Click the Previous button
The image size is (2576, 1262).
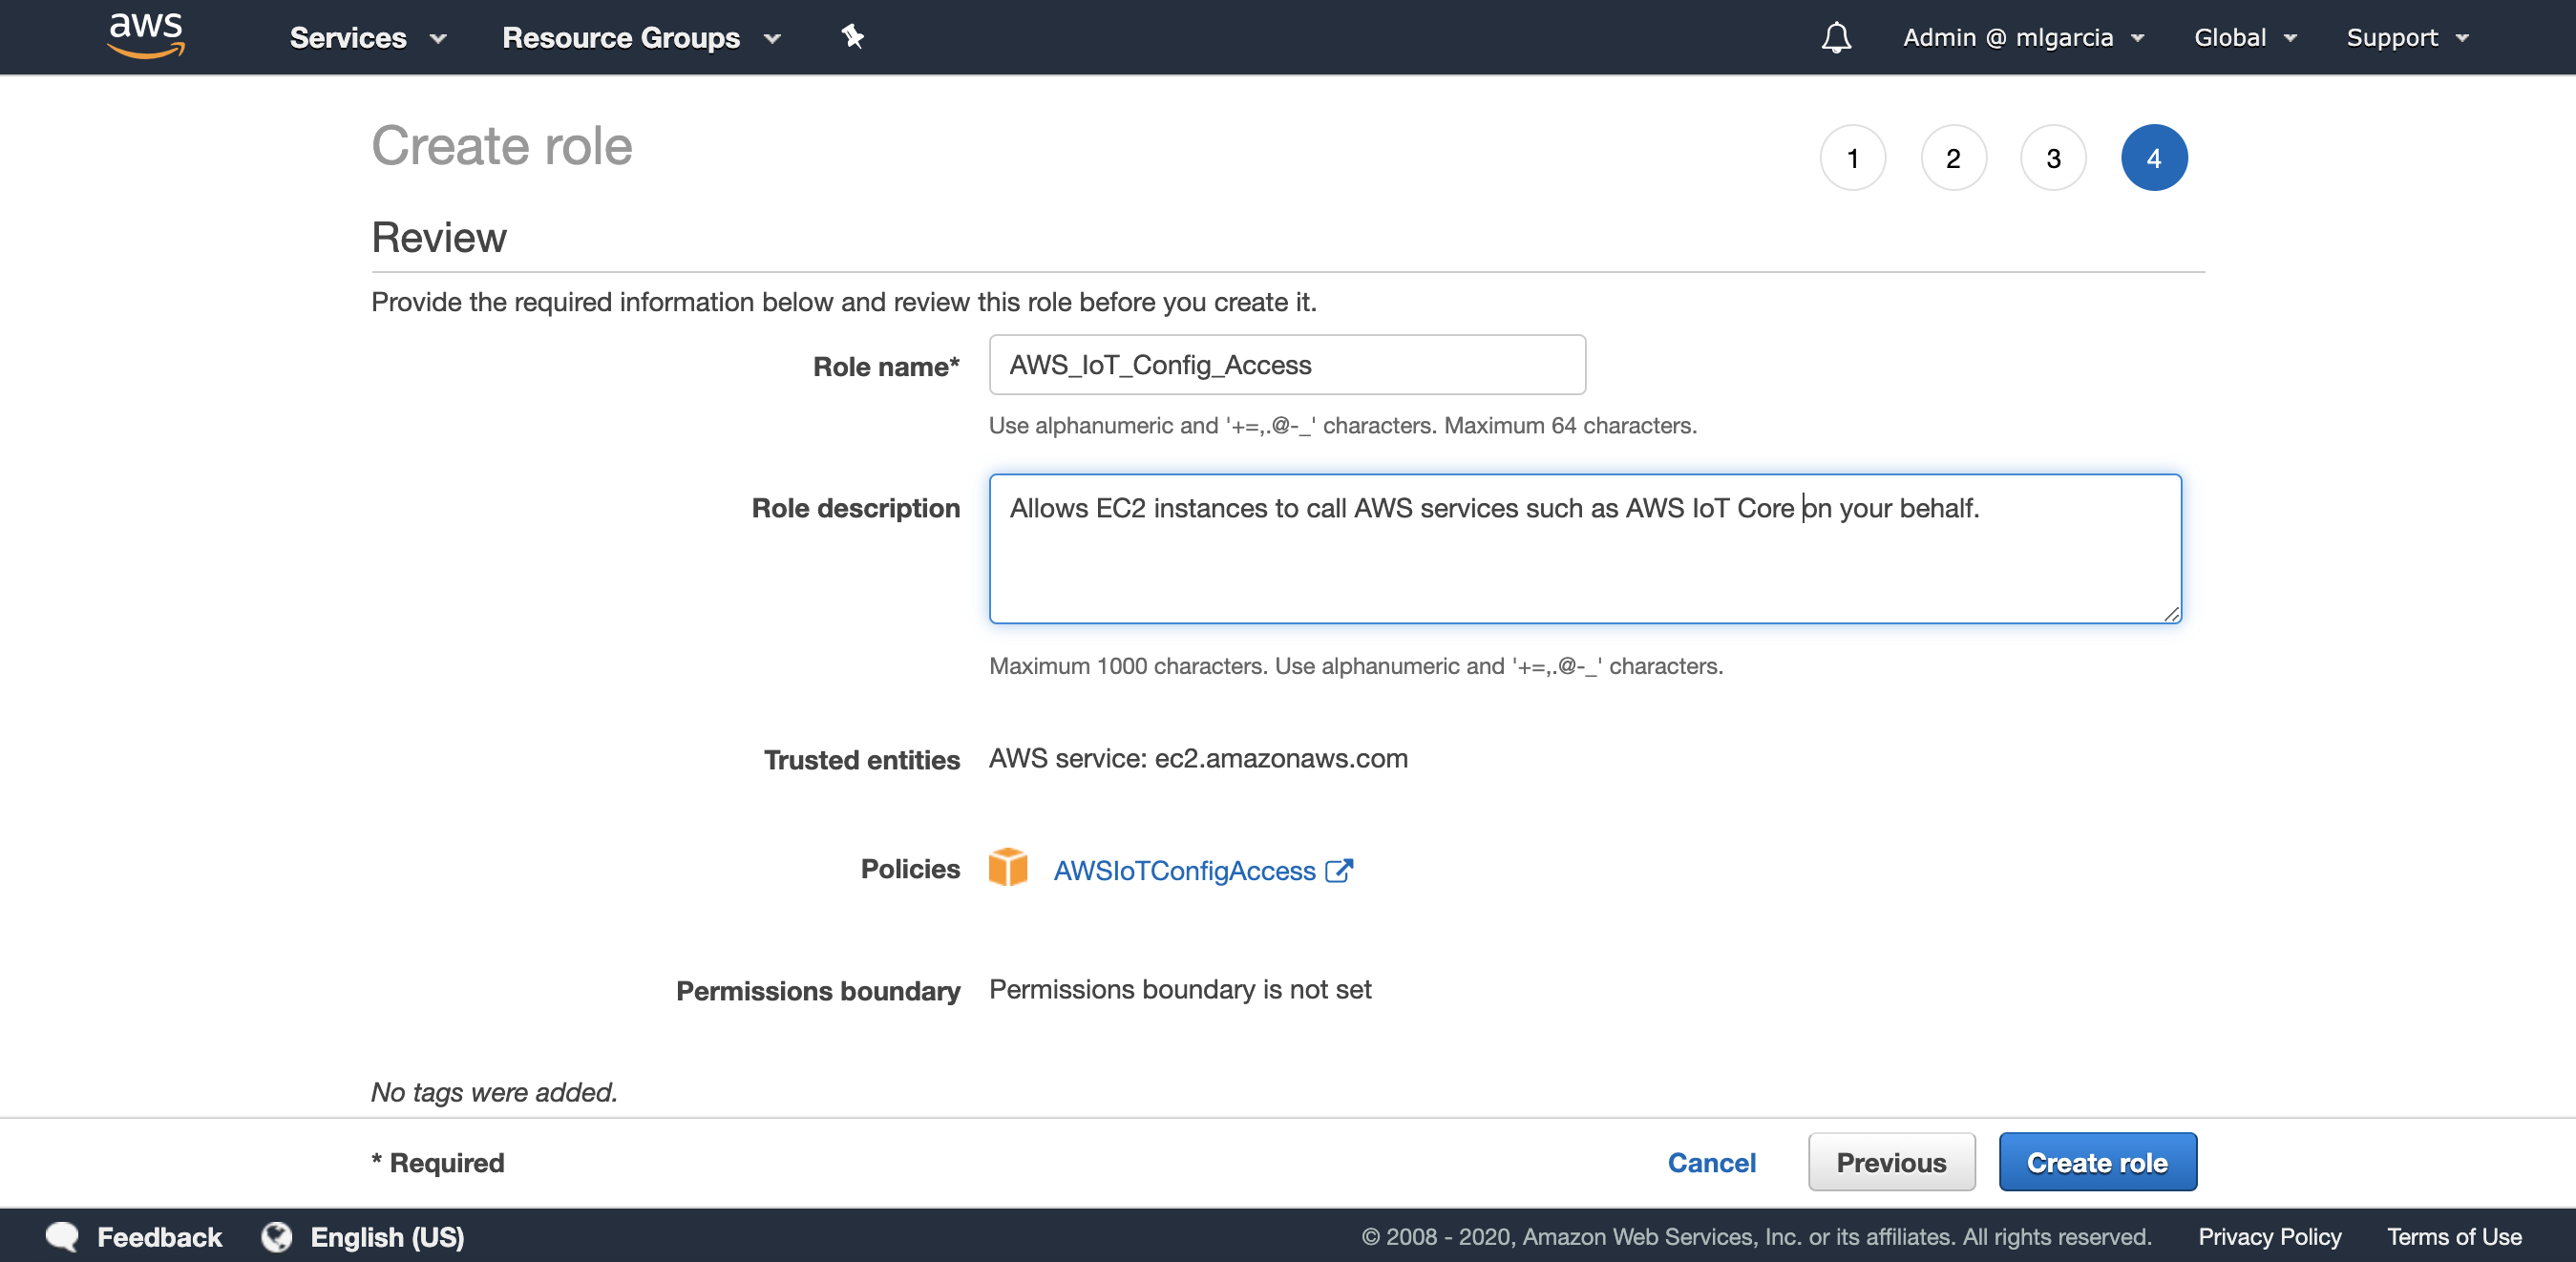click(x=1890, y=1162)
